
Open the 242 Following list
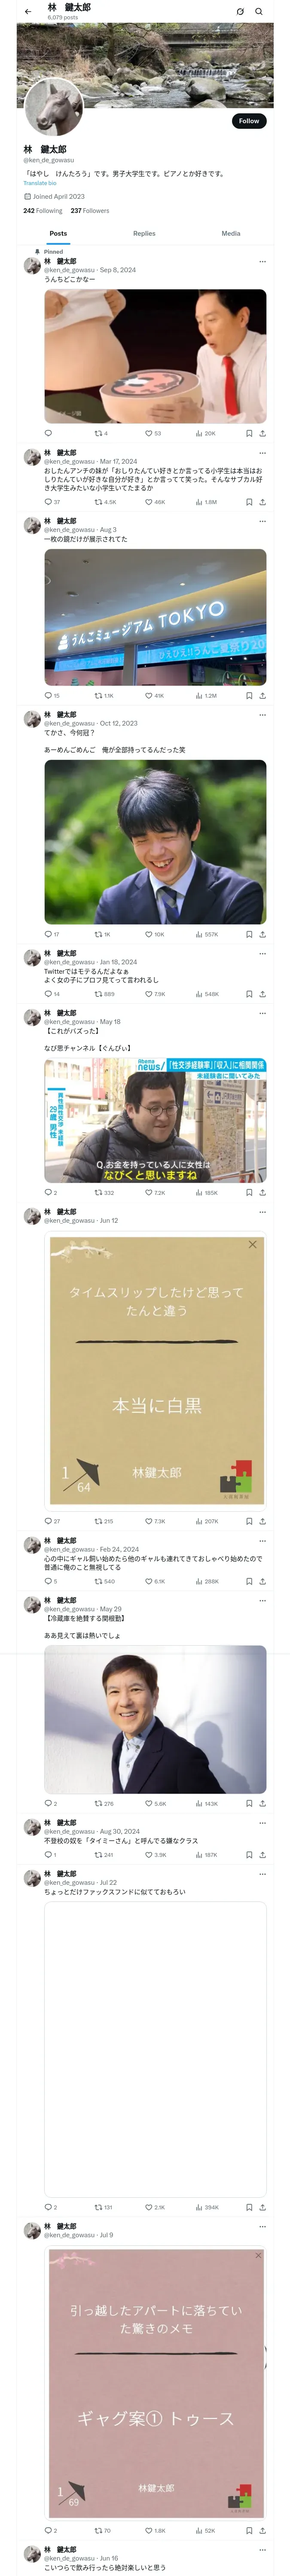click(43, 211)
